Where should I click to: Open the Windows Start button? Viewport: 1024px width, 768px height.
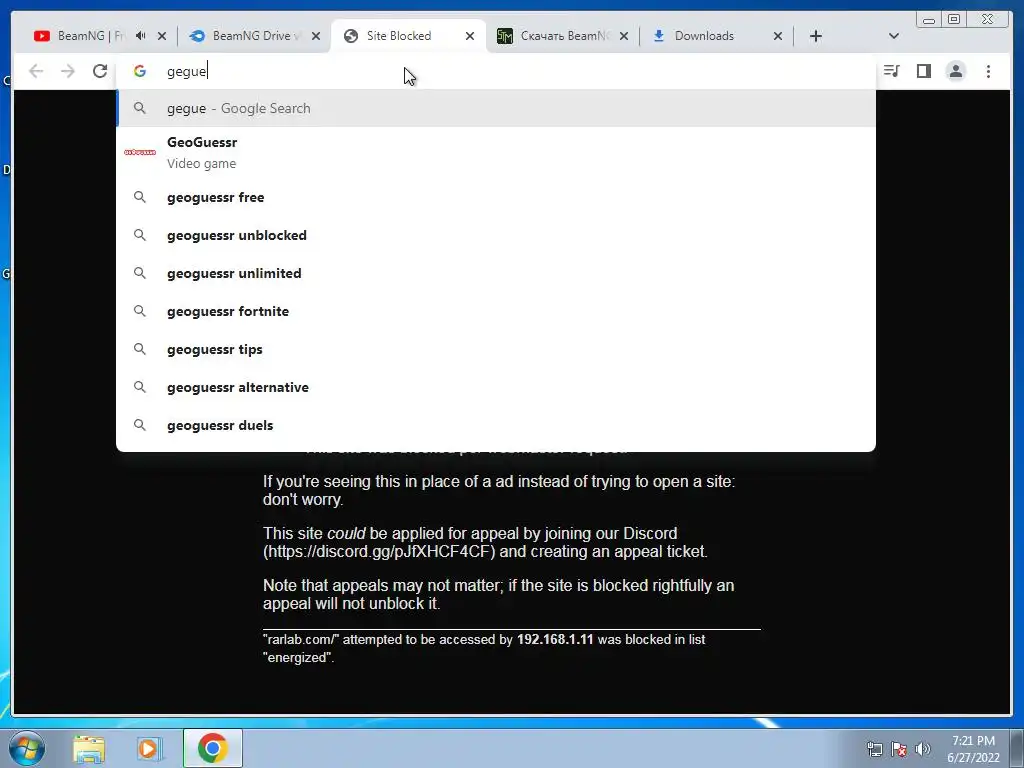[26, 748]
